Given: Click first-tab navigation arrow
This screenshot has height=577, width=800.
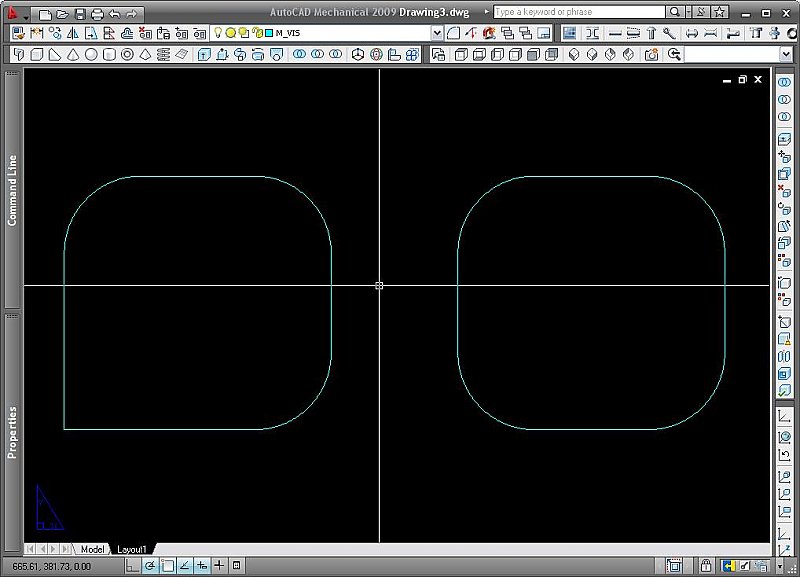Looking at the screenshot, I should [30, 549].
